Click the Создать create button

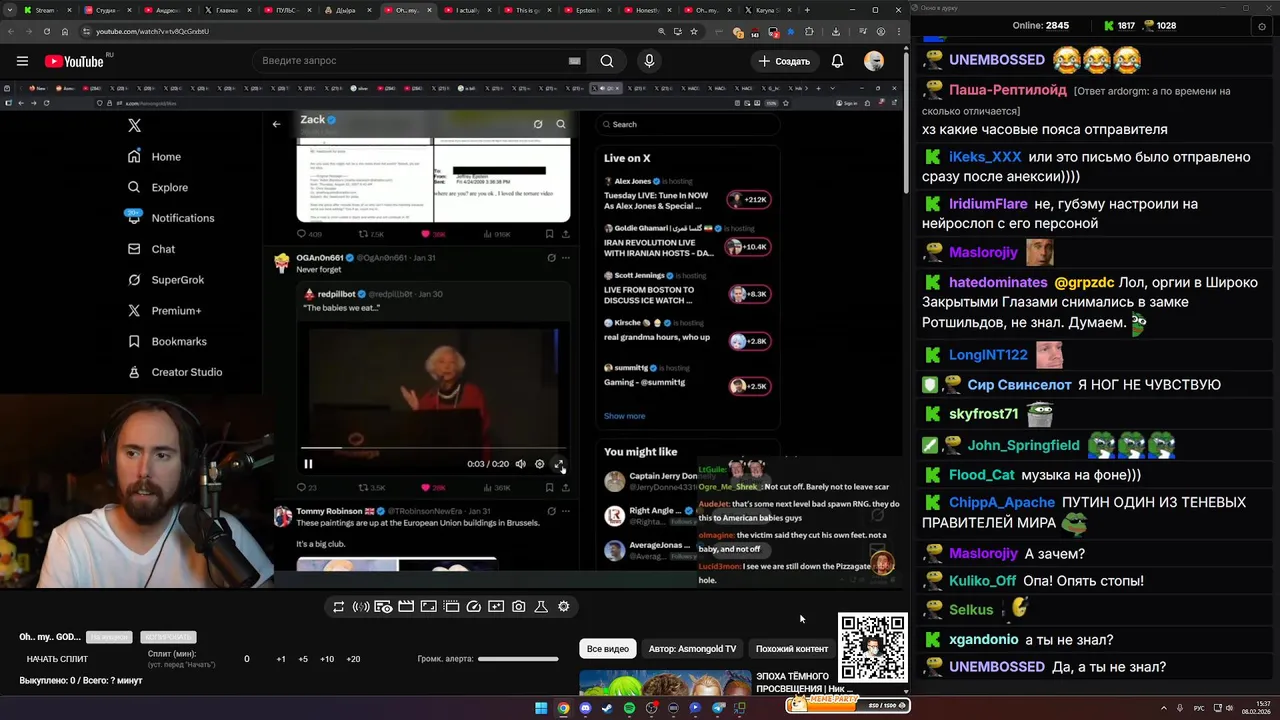[x=784, y=61]
